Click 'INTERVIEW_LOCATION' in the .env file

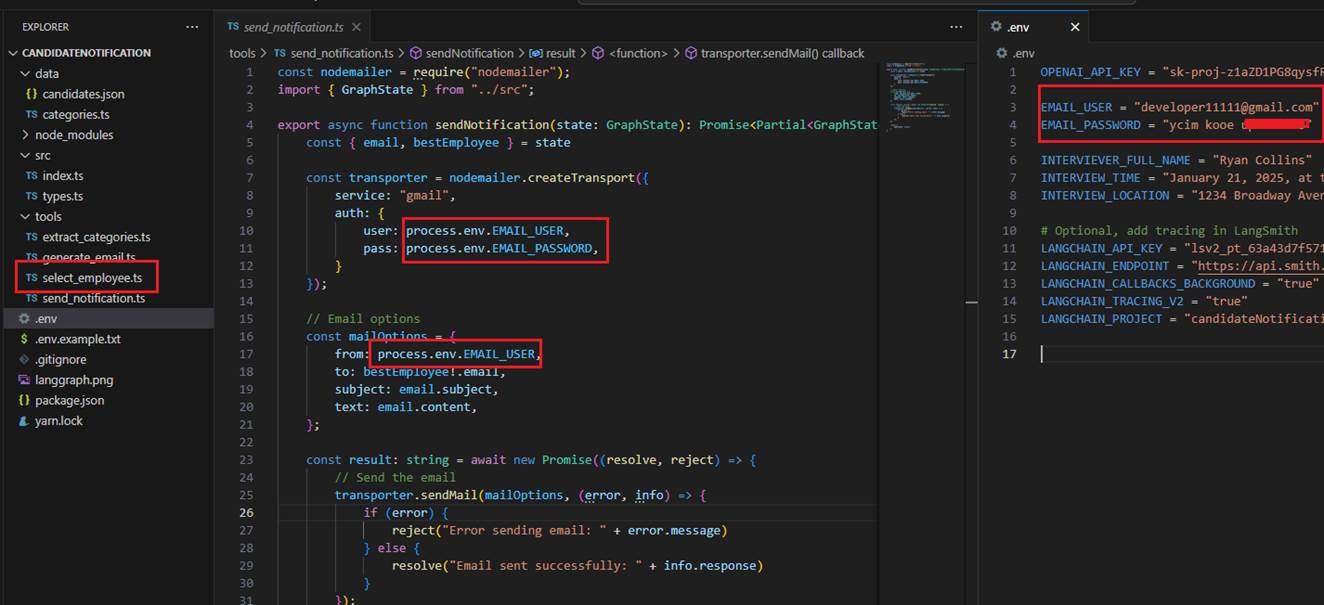pos(1104,195)
